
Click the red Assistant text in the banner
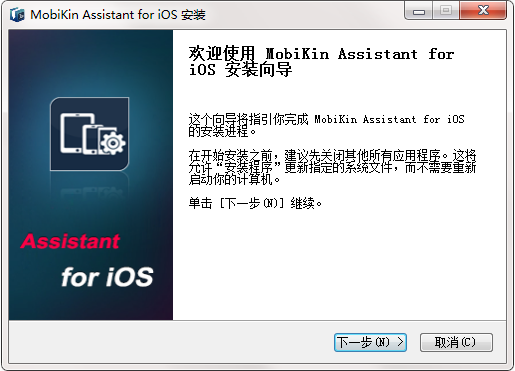70,241
